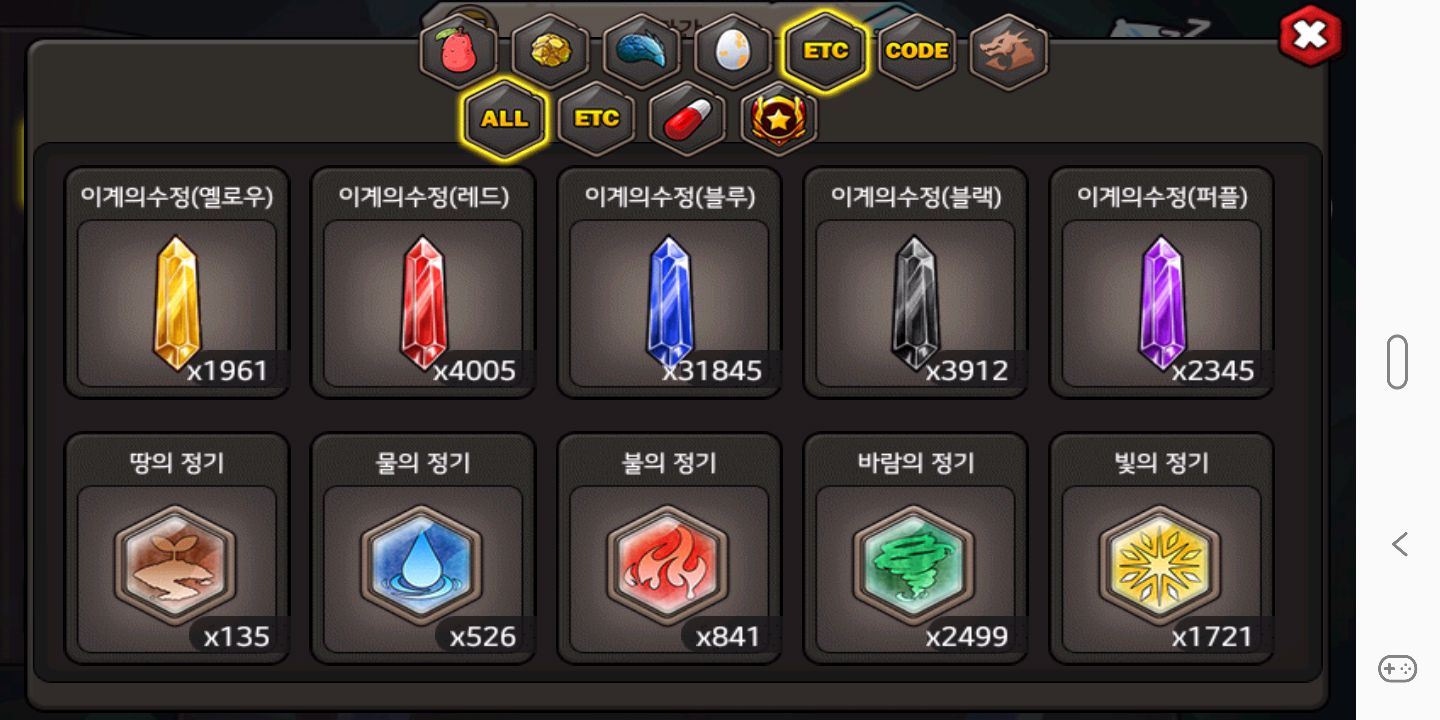Select the gold ore category icon
This screenshot has height=720, width=1440.
point(550,50)
